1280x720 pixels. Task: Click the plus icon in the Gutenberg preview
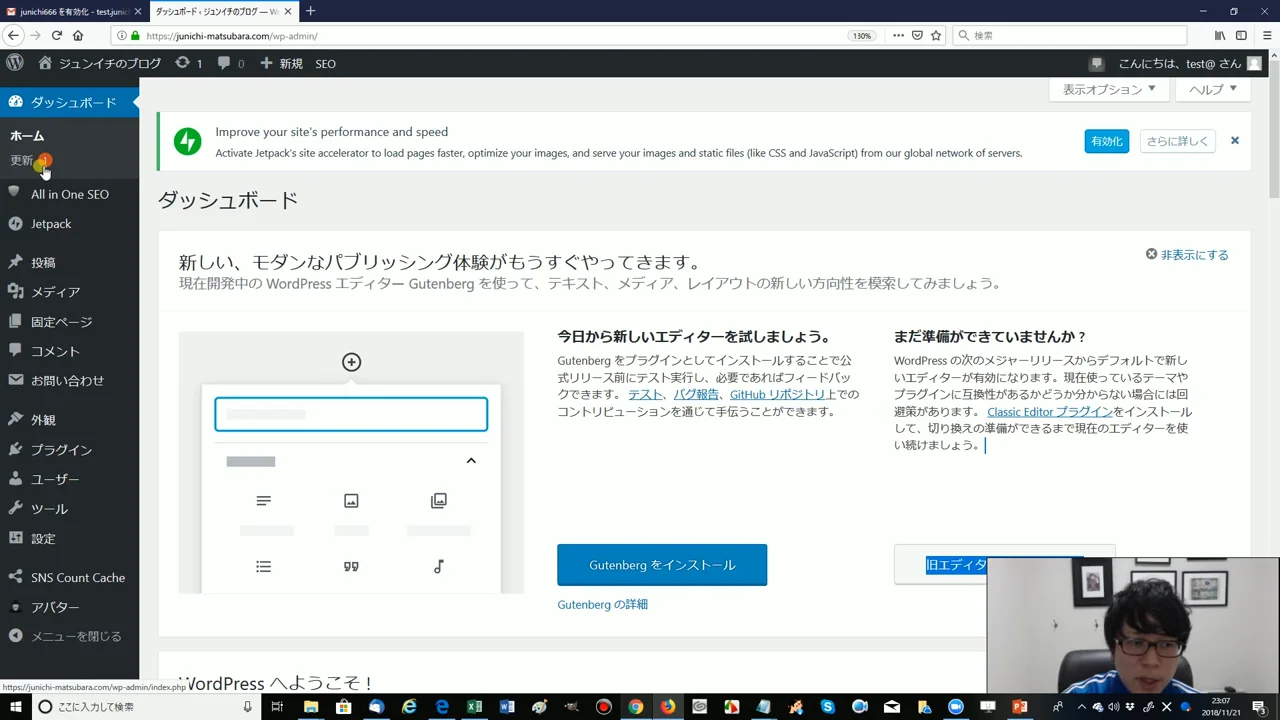351,362
